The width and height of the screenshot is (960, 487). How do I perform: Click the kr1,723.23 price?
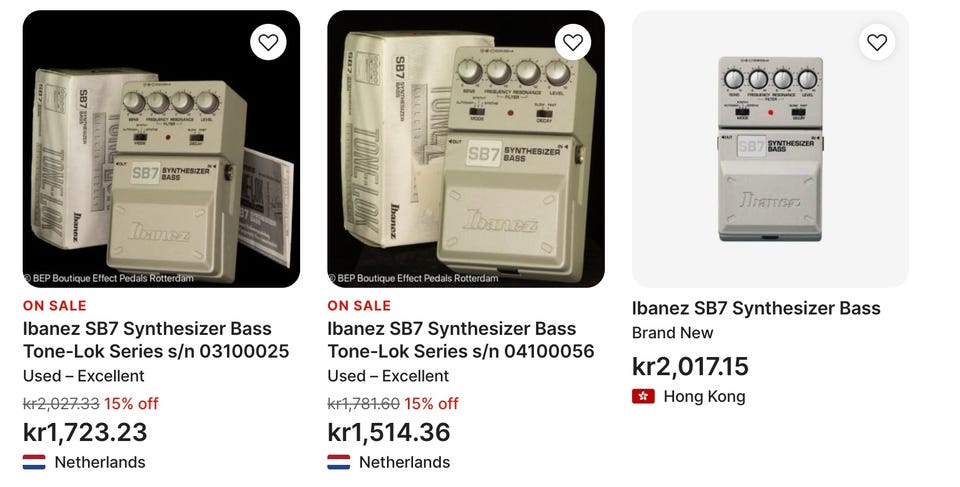[85, 432]
